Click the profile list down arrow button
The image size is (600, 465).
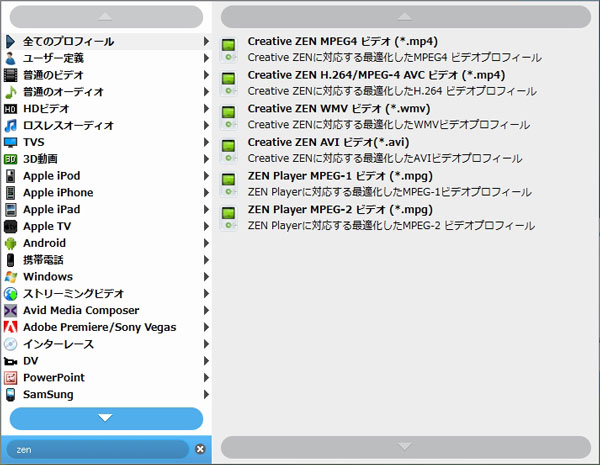click(x=406, y=447)
